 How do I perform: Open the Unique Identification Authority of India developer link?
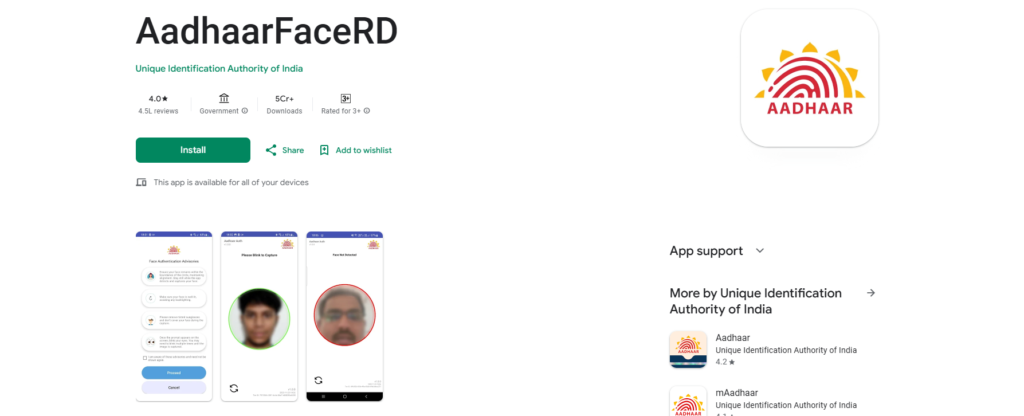pos(219,69)
